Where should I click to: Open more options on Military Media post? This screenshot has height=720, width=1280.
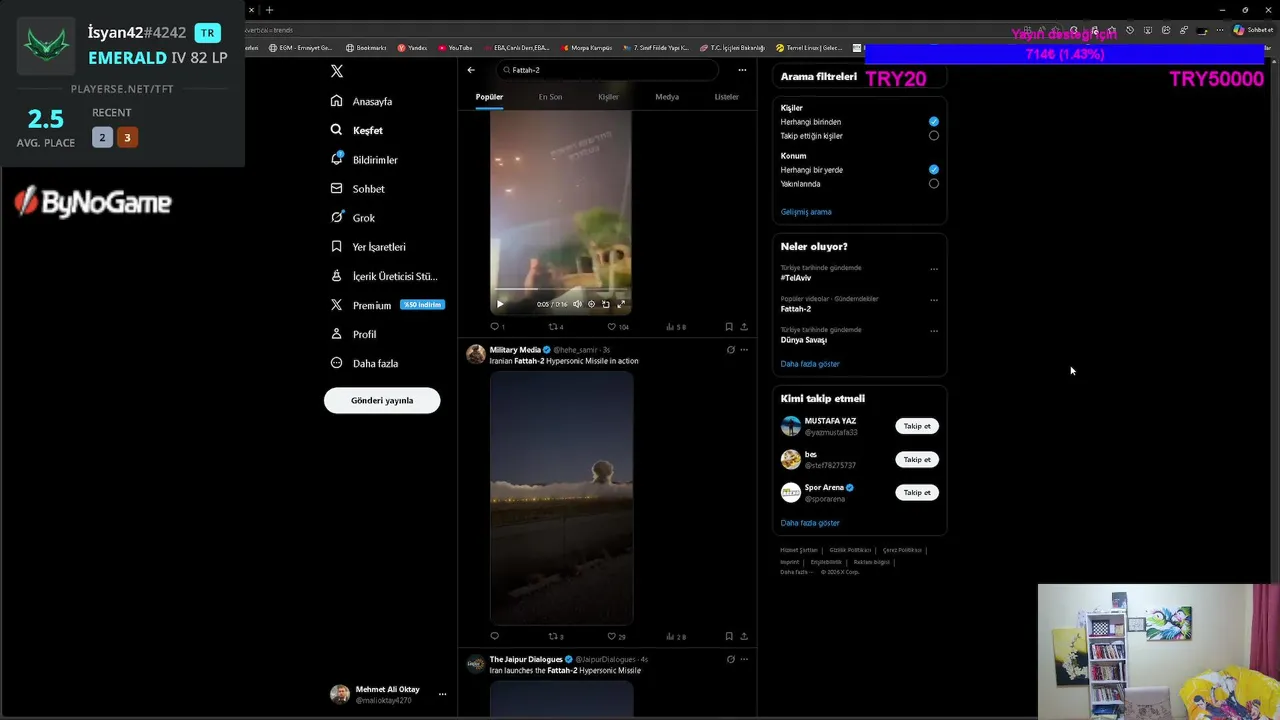(744, 350)
